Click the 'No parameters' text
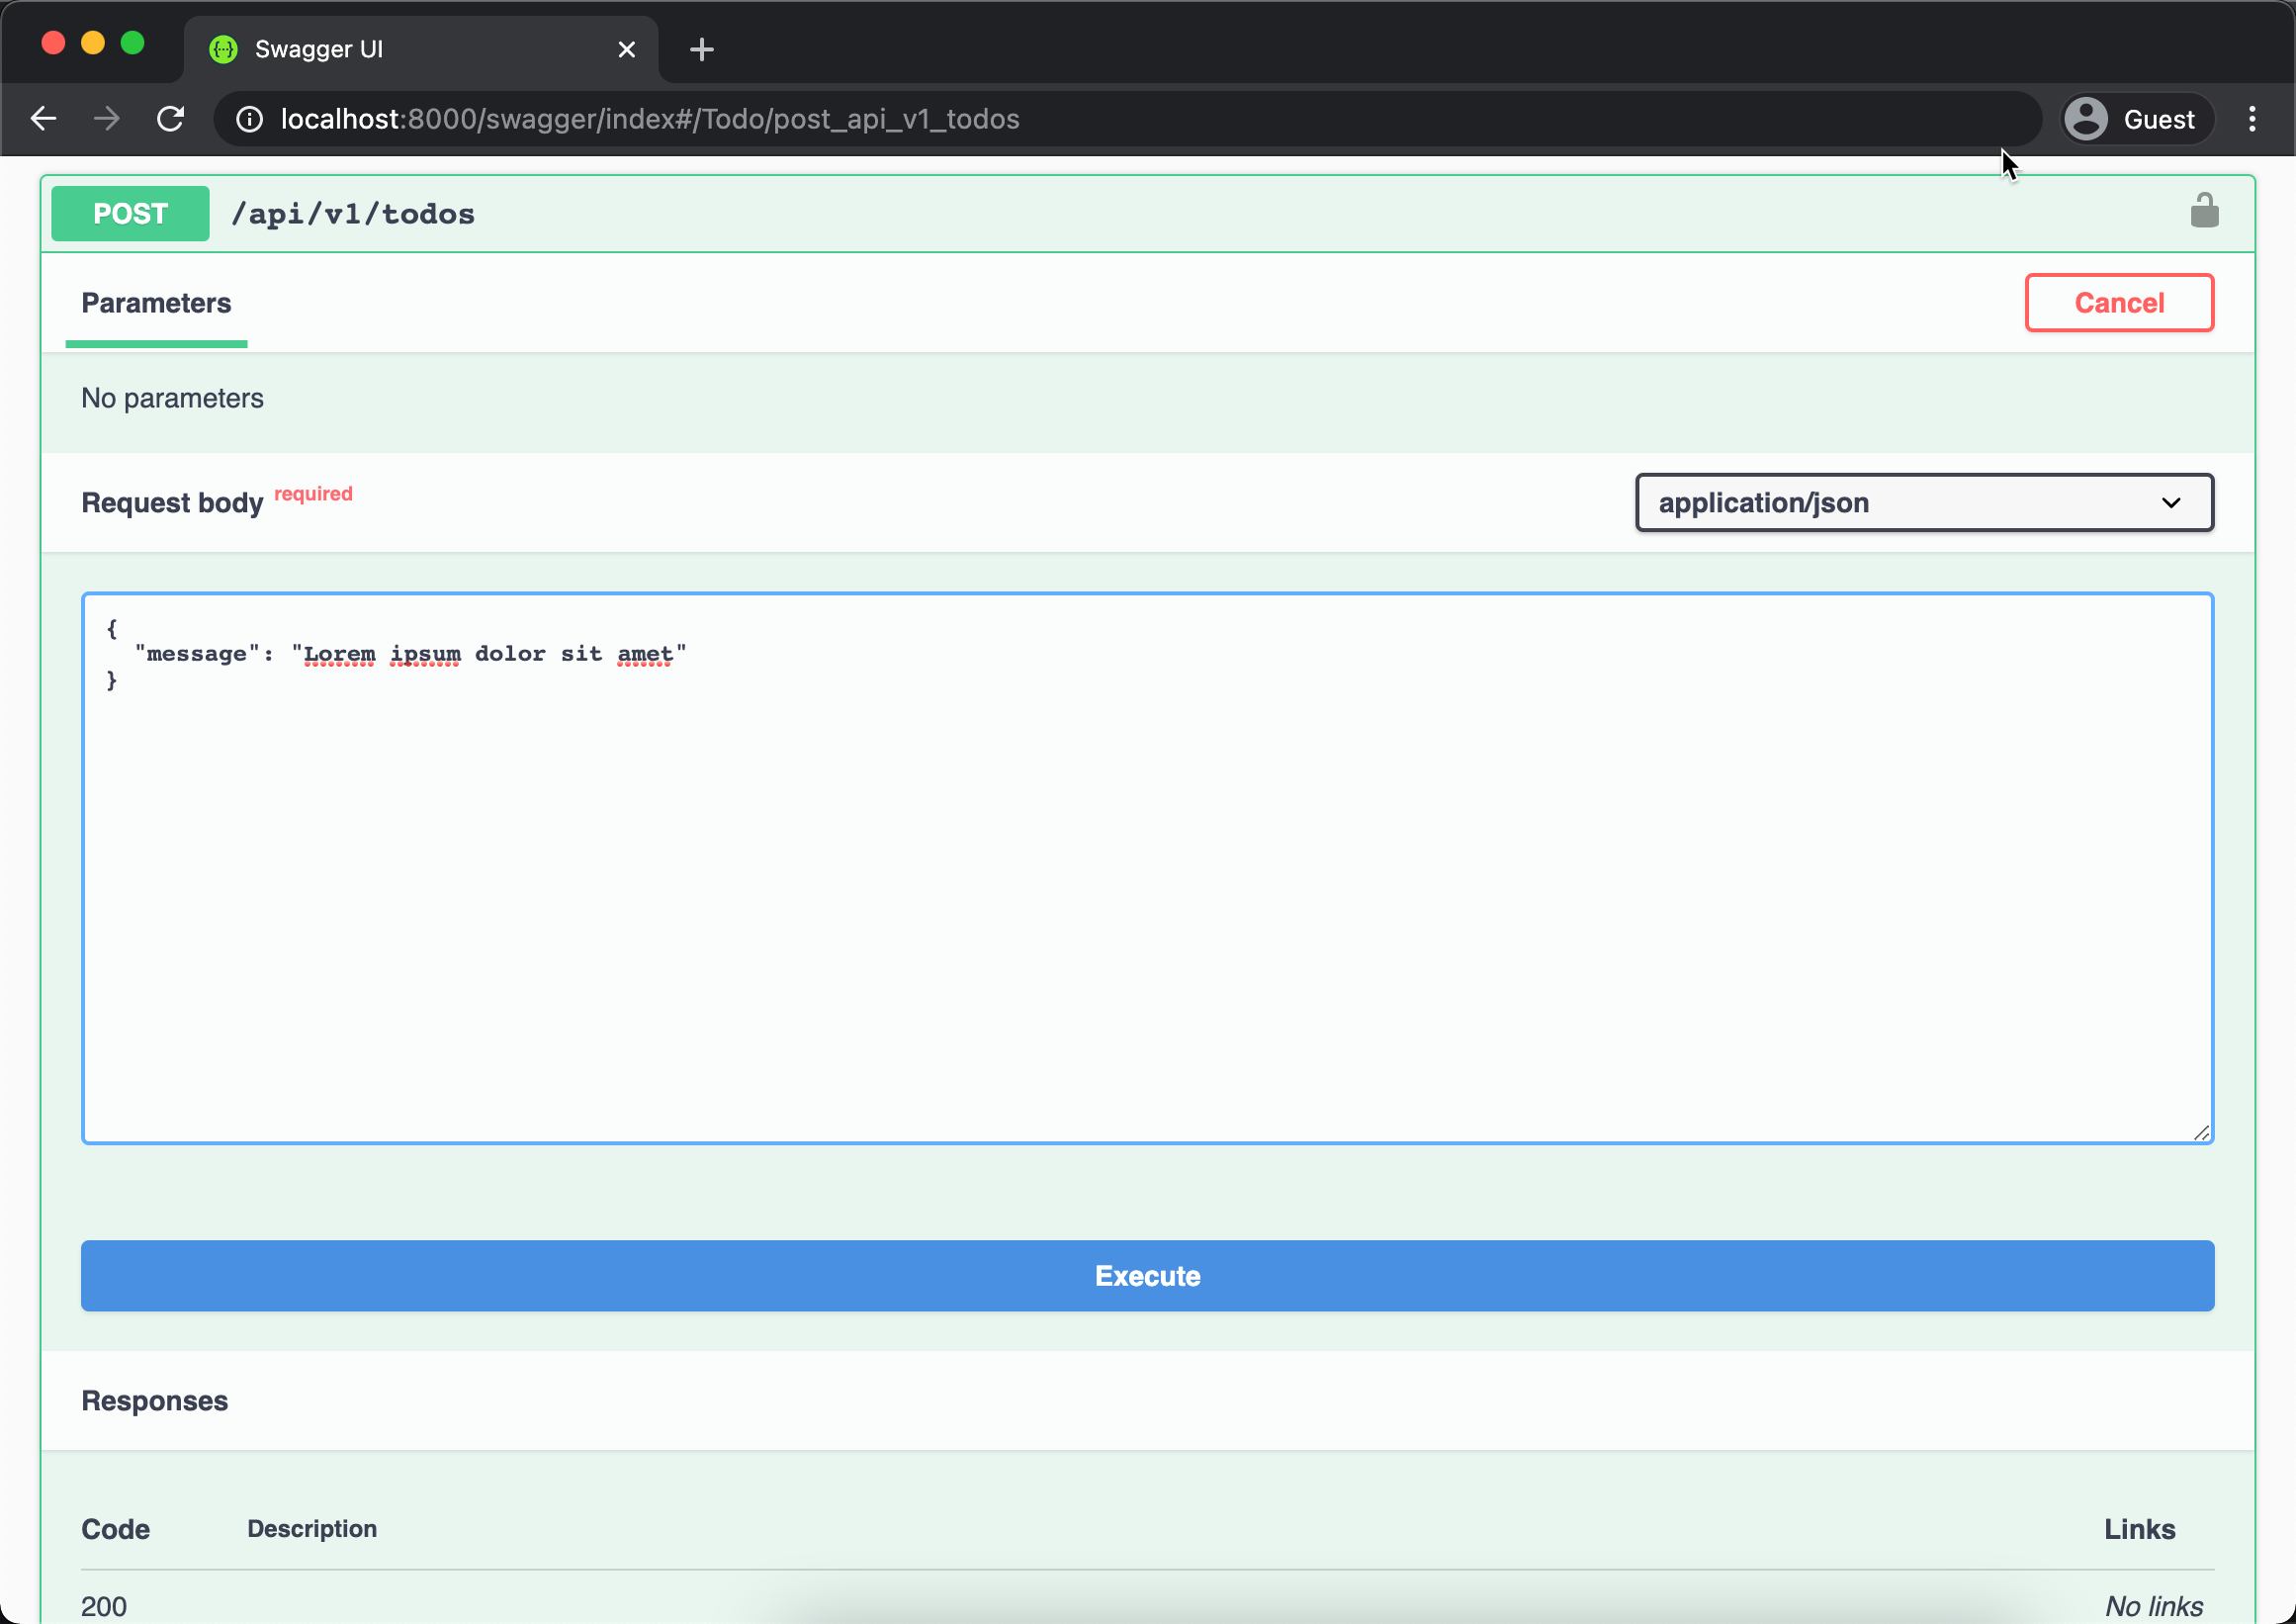 (x=172, y=398)
